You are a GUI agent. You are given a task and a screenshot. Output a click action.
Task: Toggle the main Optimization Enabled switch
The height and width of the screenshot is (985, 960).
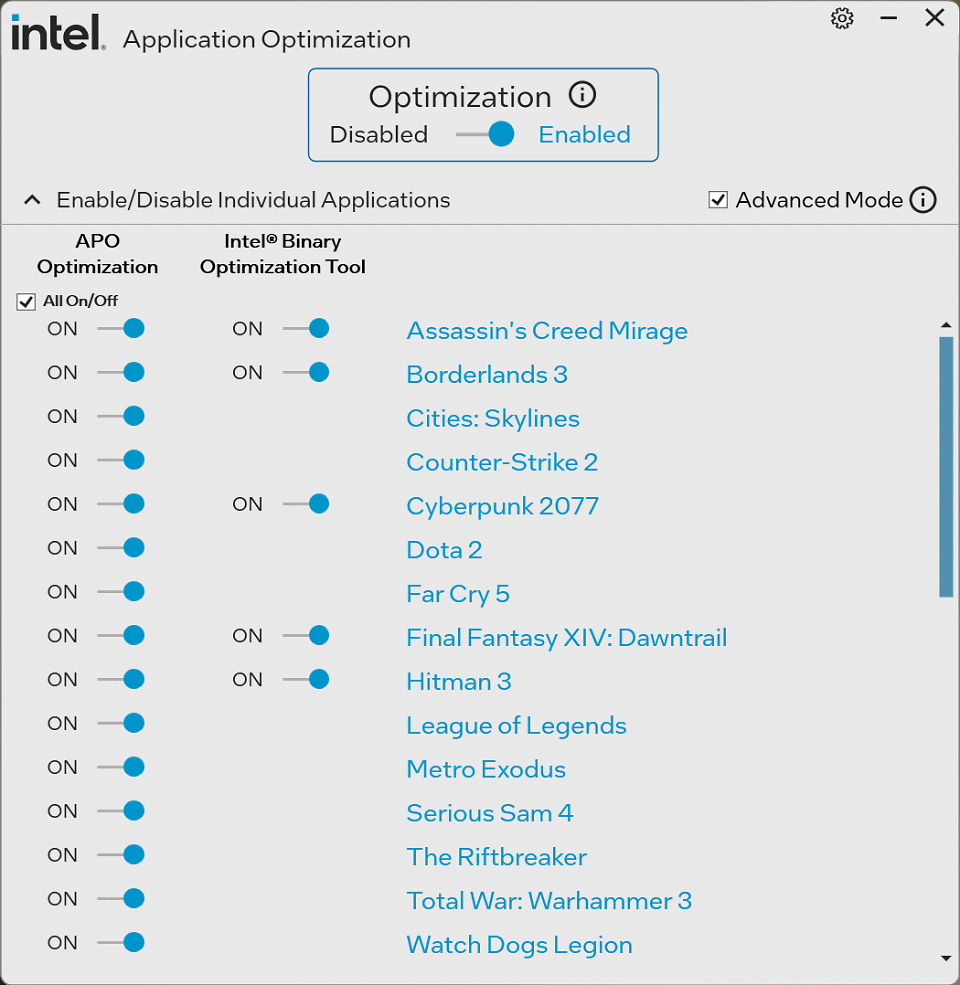coord(485,134)
